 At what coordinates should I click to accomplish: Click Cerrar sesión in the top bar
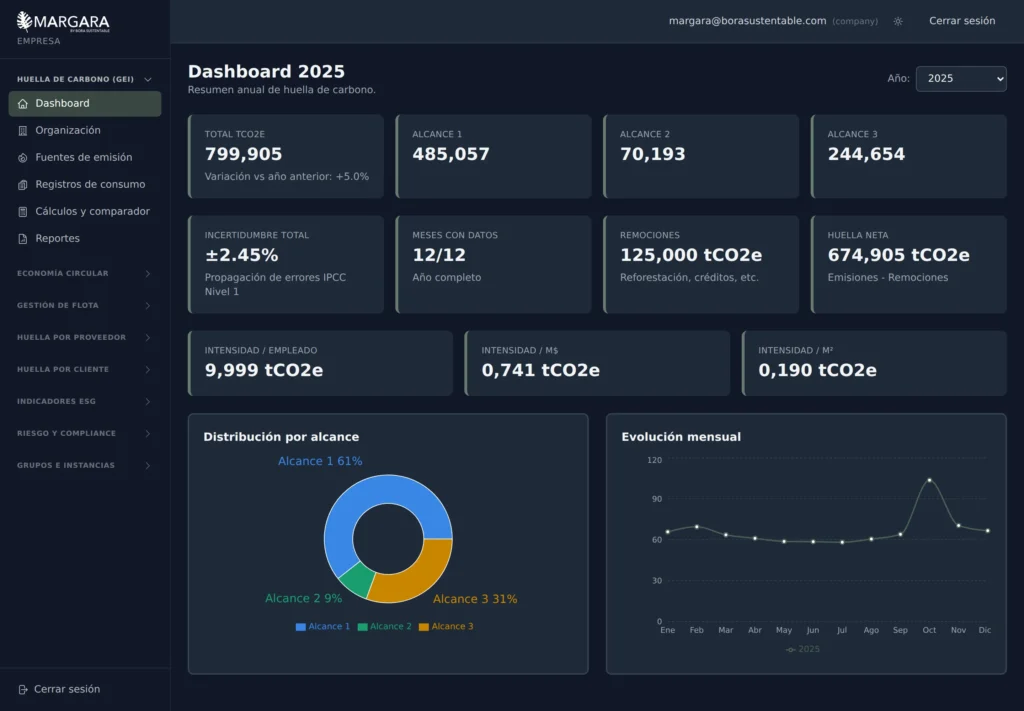[962, 21]
